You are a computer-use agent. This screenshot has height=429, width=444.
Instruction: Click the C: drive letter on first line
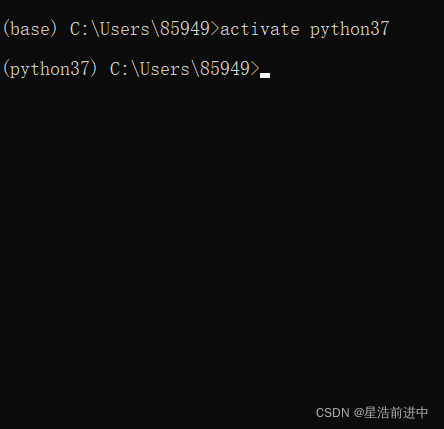pyautogui.click(x=80, y=29)
